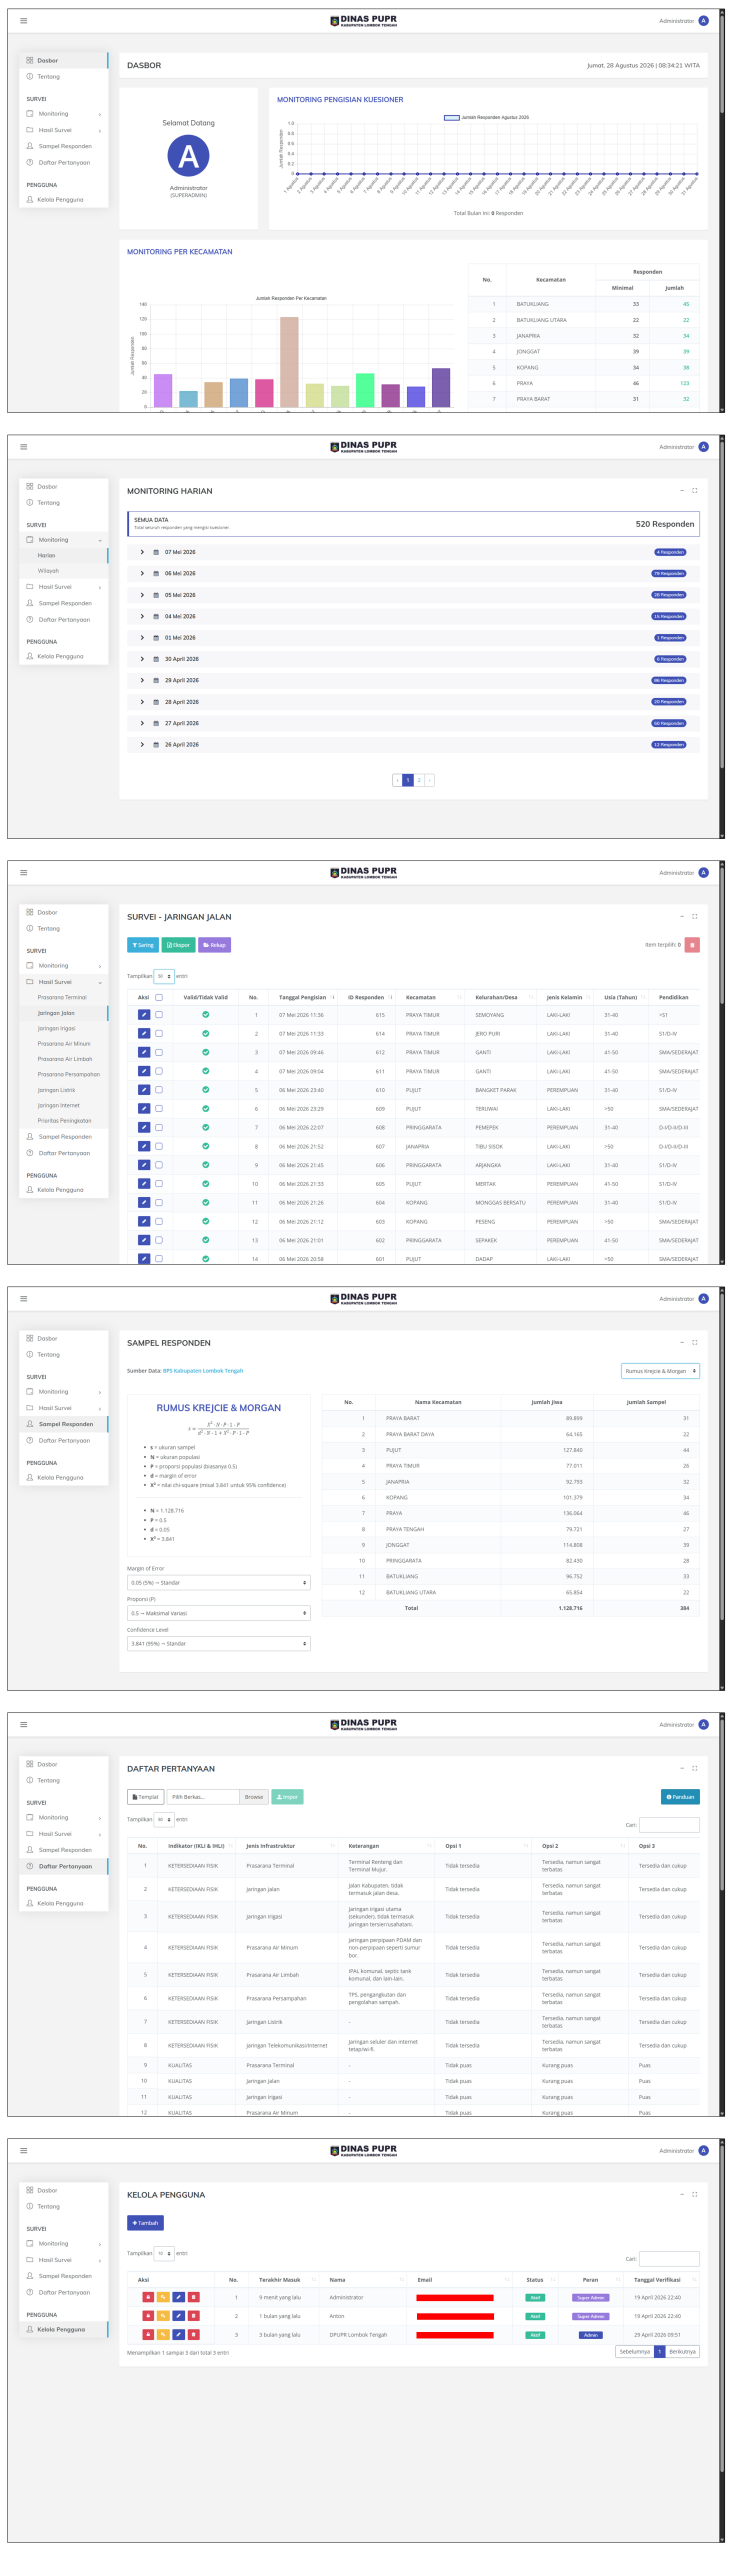The image size is (732, 2560).
Task: Open the Proporsi (P) dropdown
Action: (x=219, y=1613)
